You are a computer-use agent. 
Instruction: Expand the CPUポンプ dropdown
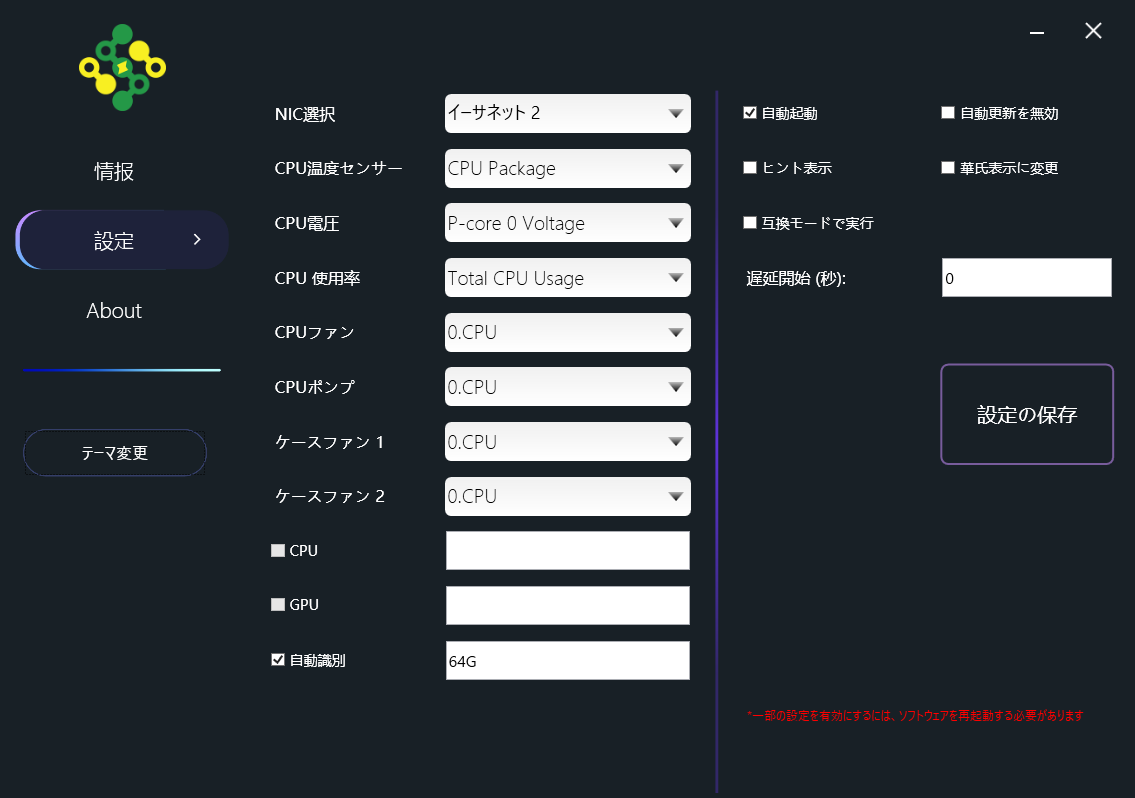coord(567,387)
